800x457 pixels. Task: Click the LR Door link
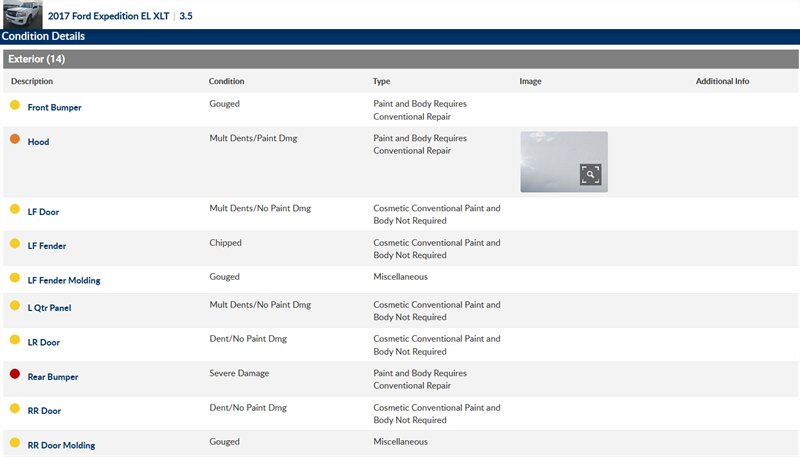point(43,343)
